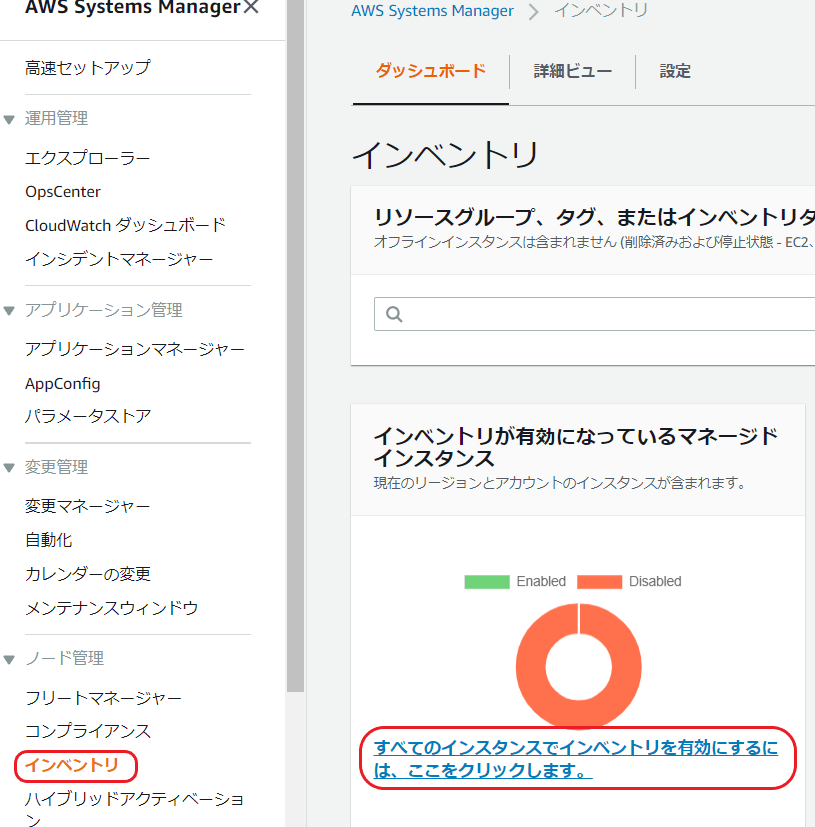This screenshot has height=827, width=815.
Task: Click the アプリケーション管理 section heading
Action: pos(104,310)
